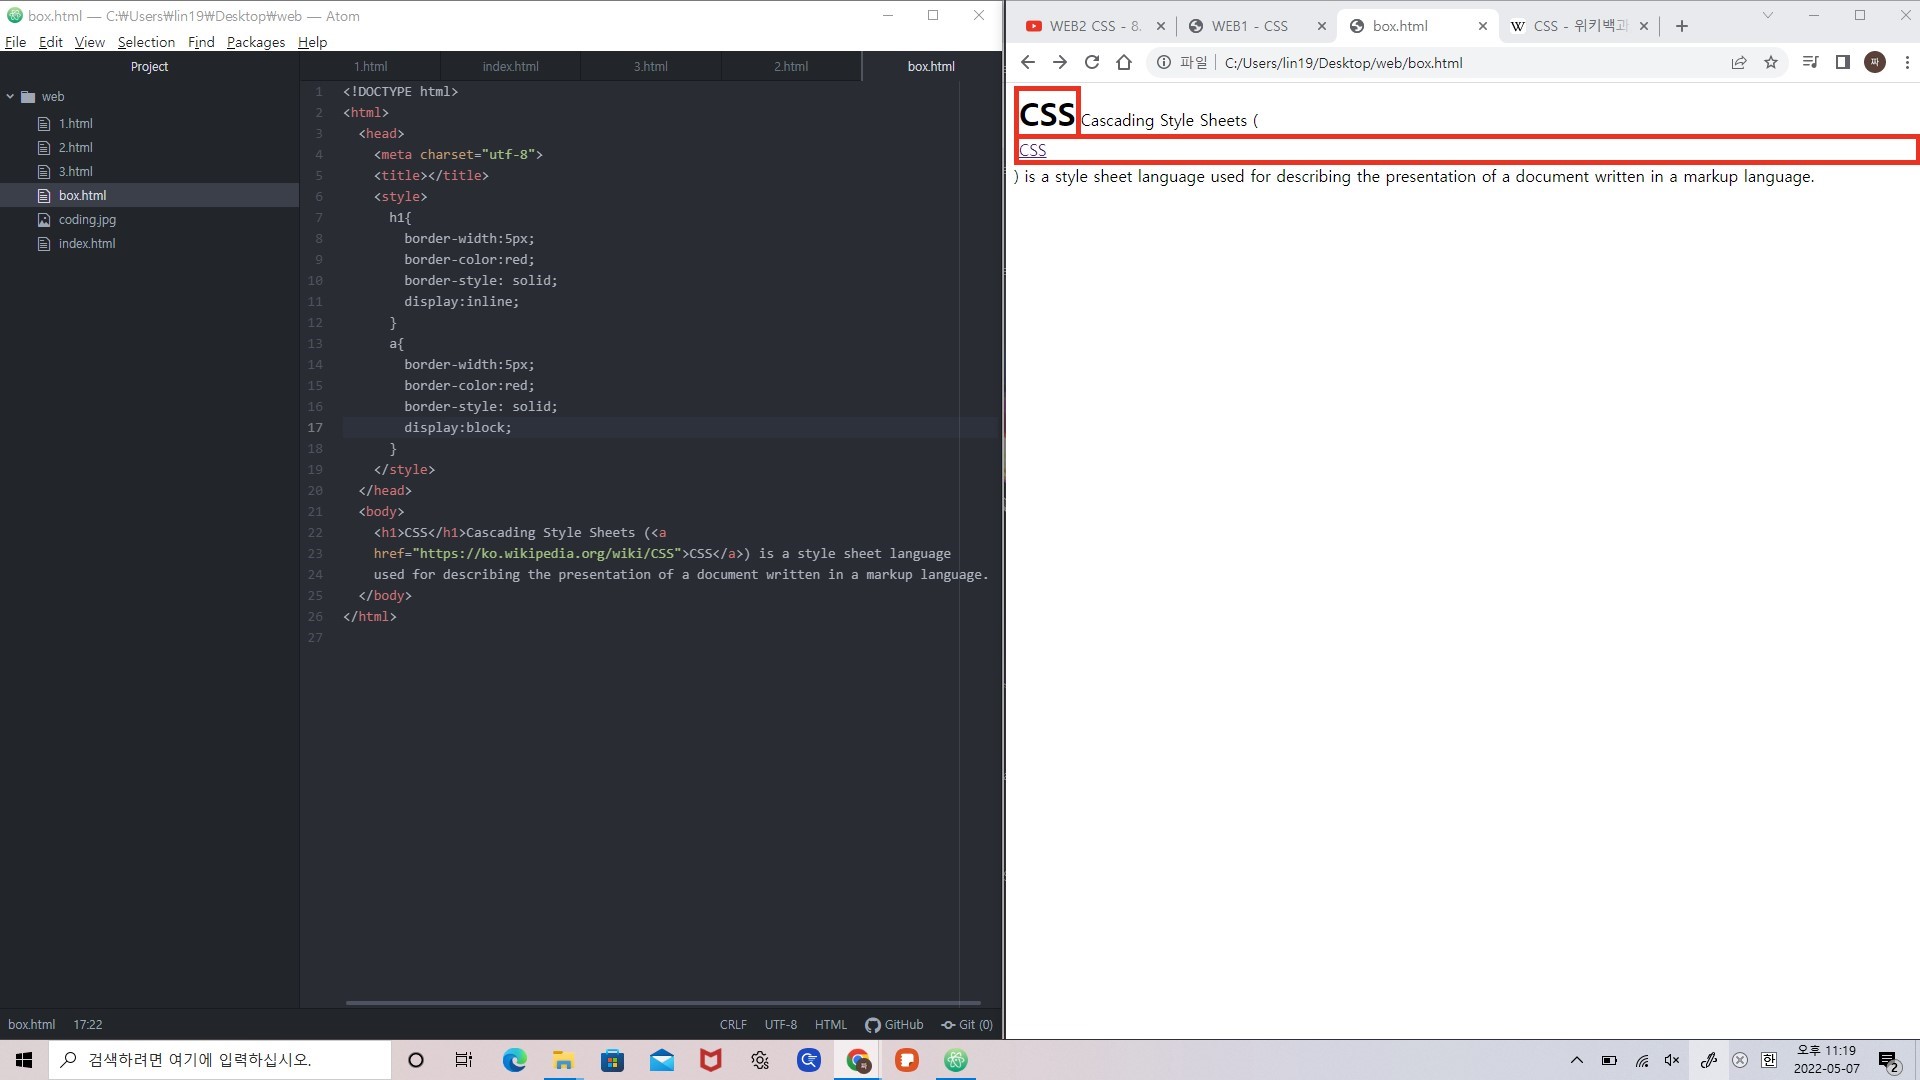
Task: Bookmark page with the star icon
Action: [x=1771, y=62]
